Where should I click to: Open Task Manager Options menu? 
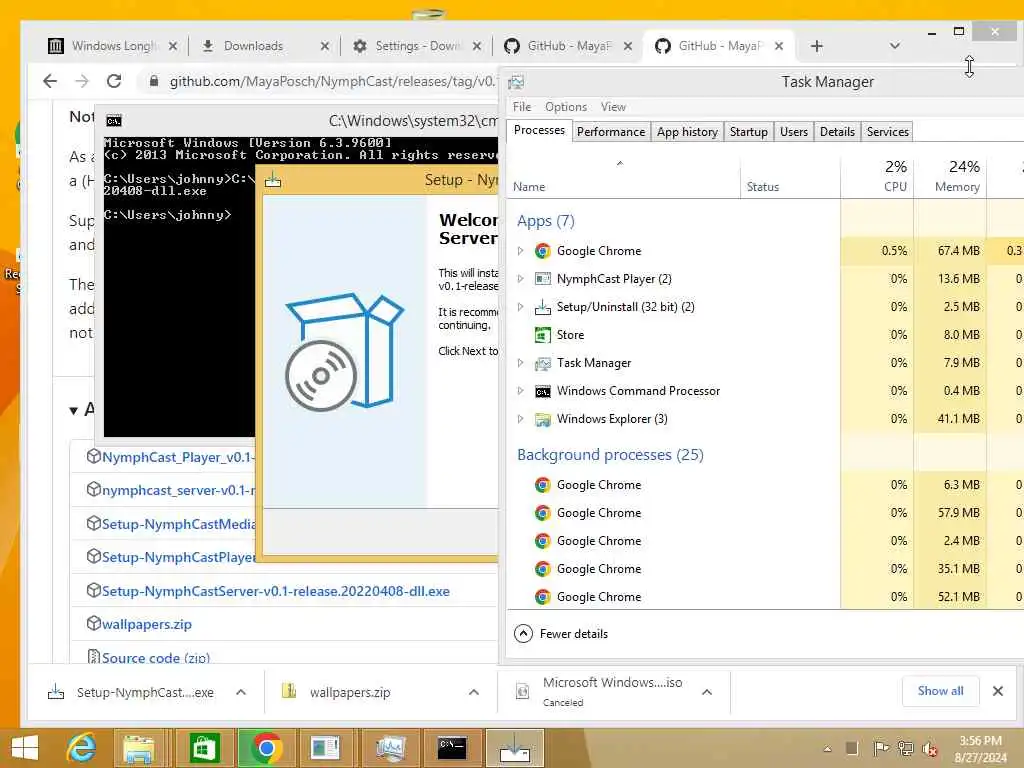coord(566,106)
